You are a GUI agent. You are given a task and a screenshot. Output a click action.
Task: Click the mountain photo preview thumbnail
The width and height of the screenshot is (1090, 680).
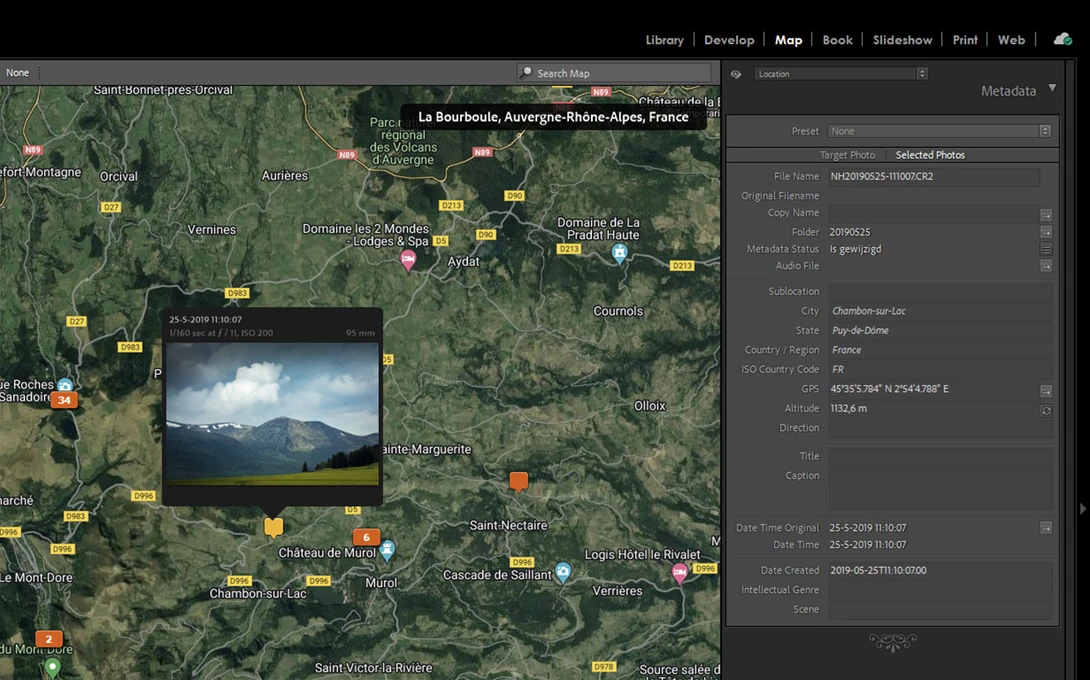(272, 414)
